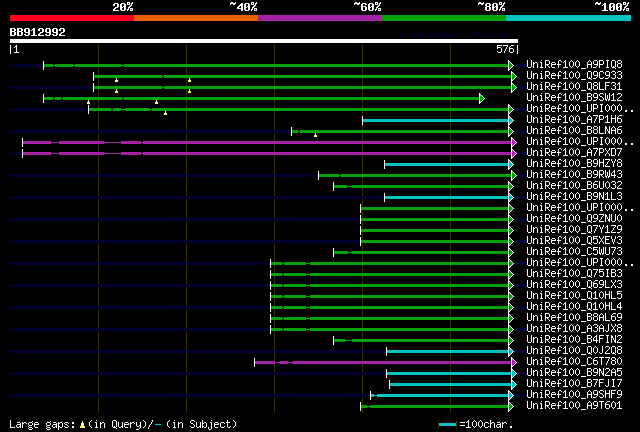Image resolution: width=640 pixels, height=432 pixels.
Task: Select the UniRef100_A9T601 subject label
Action: tap(574, 406)
